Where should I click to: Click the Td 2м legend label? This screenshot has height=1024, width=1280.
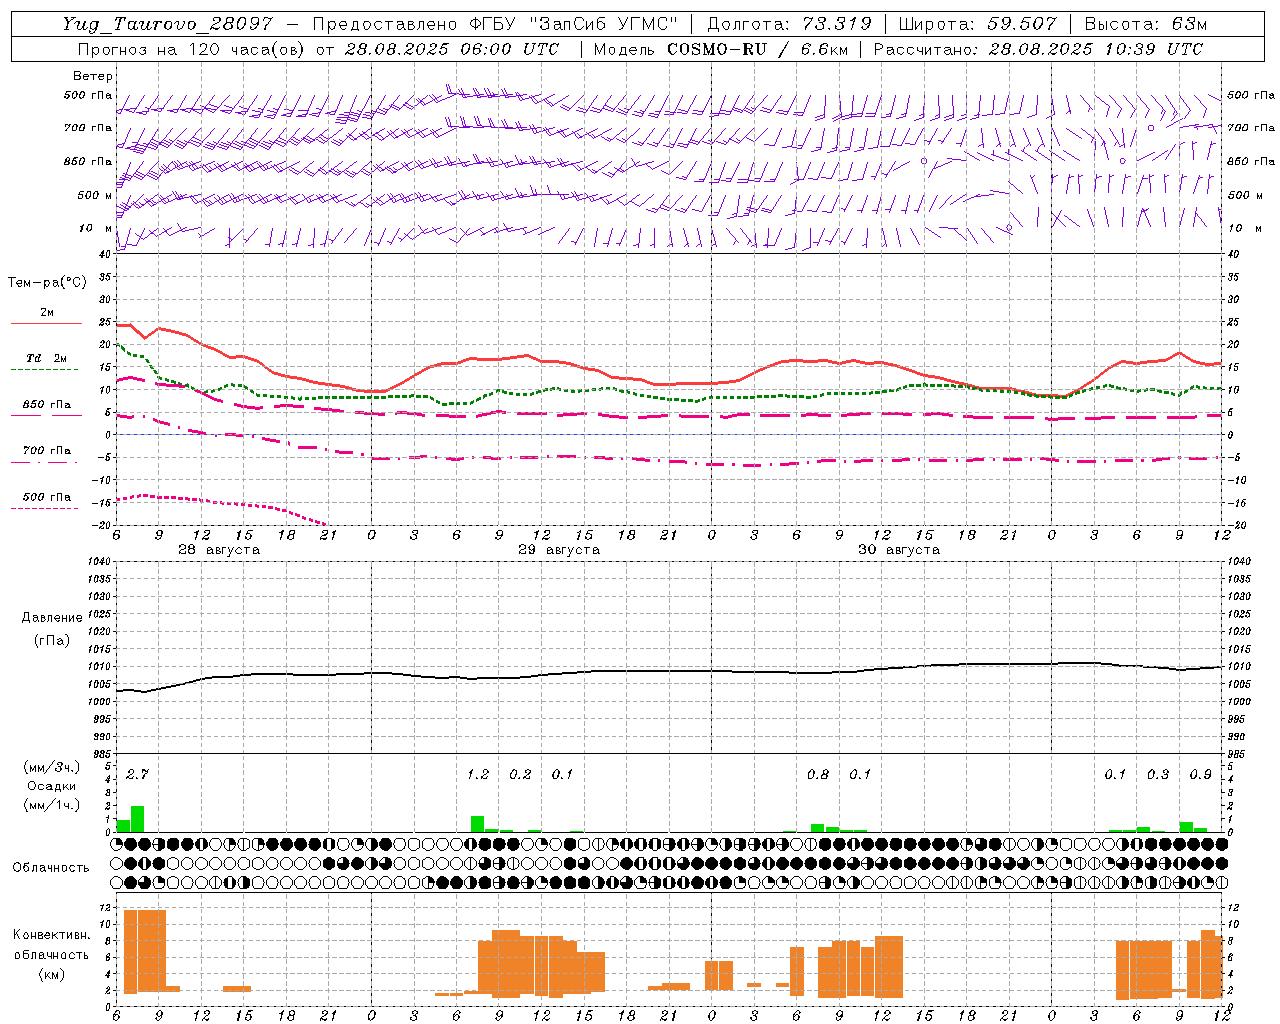[x=47, y=358]
